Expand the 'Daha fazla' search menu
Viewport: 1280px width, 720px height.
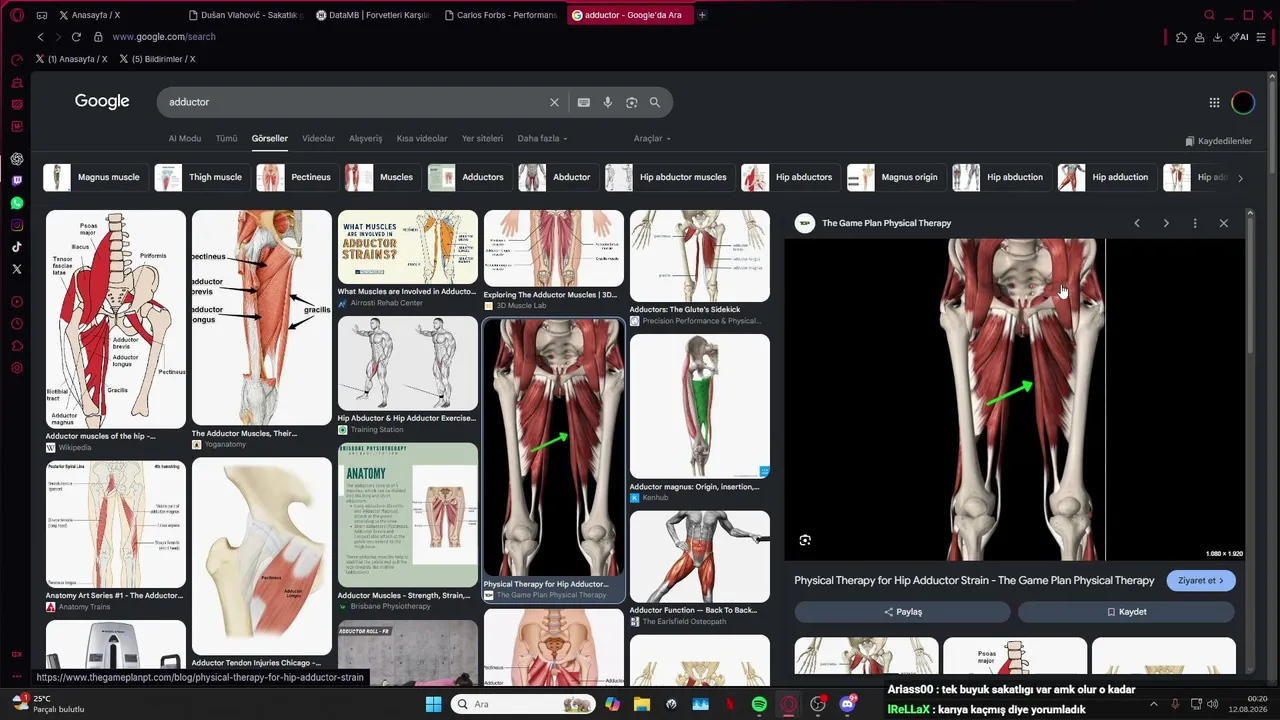542,139
